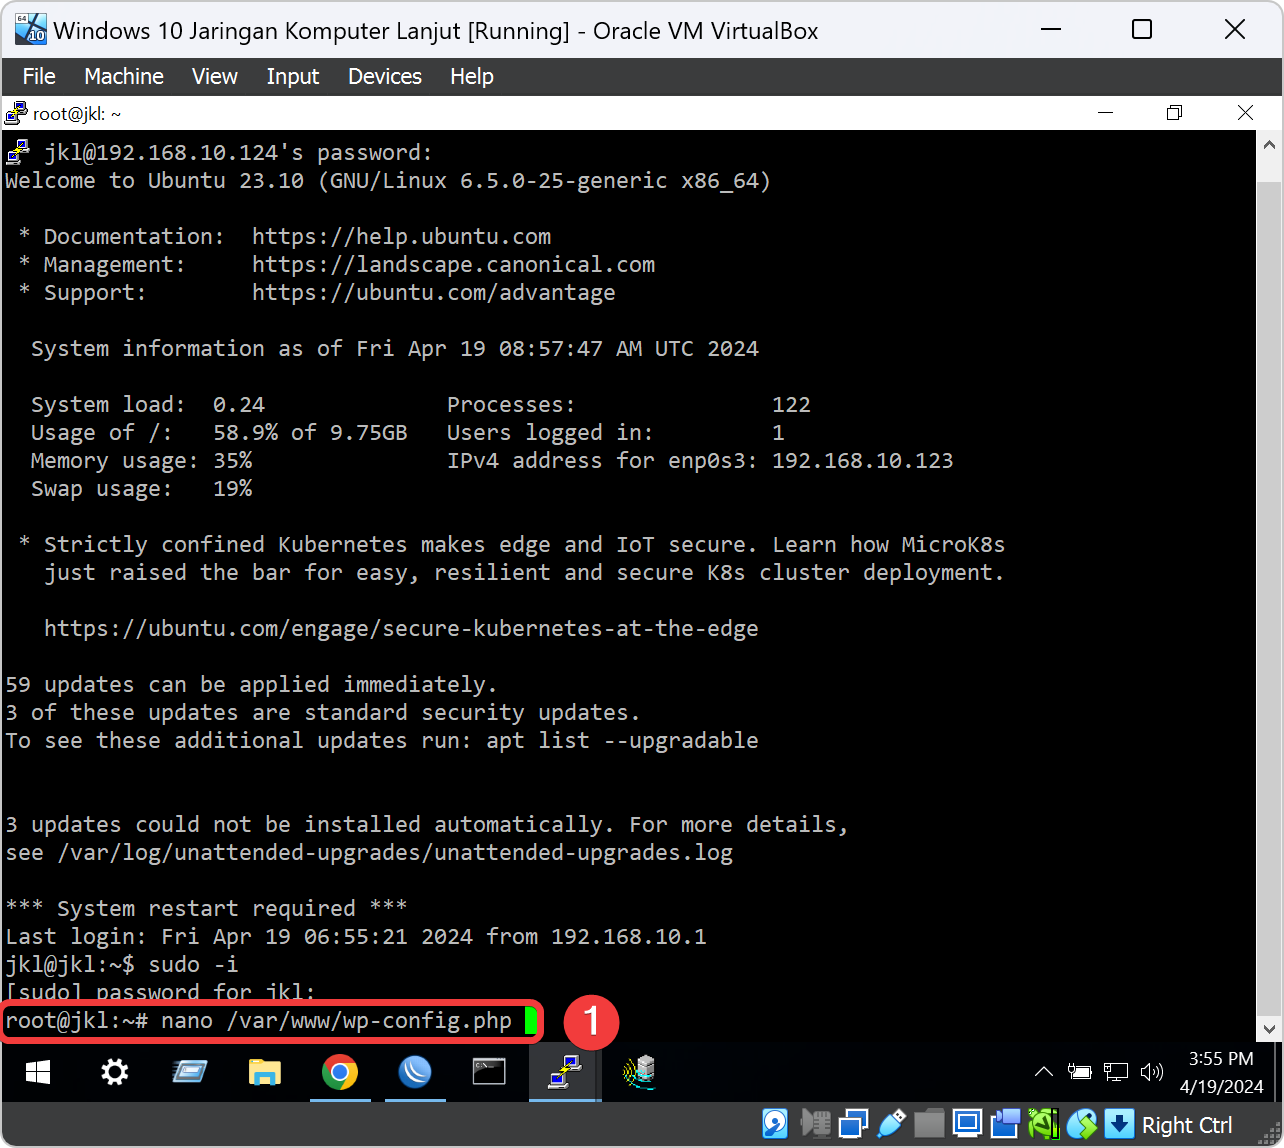The width and height of the screenshot is (1284, 1148).
Task: Open the volume speaker tray icon
Action: pyautogui.click(x=1152, y=1073)
